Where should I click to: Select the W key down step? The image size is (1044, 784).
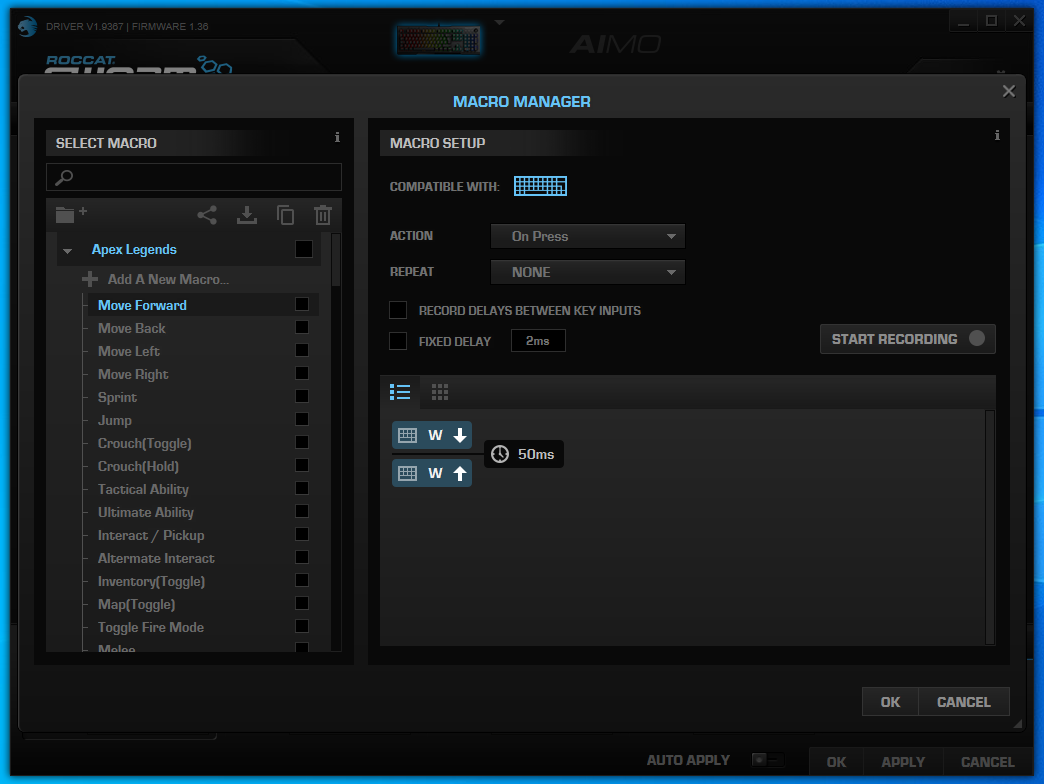click(x=432, y=435)
